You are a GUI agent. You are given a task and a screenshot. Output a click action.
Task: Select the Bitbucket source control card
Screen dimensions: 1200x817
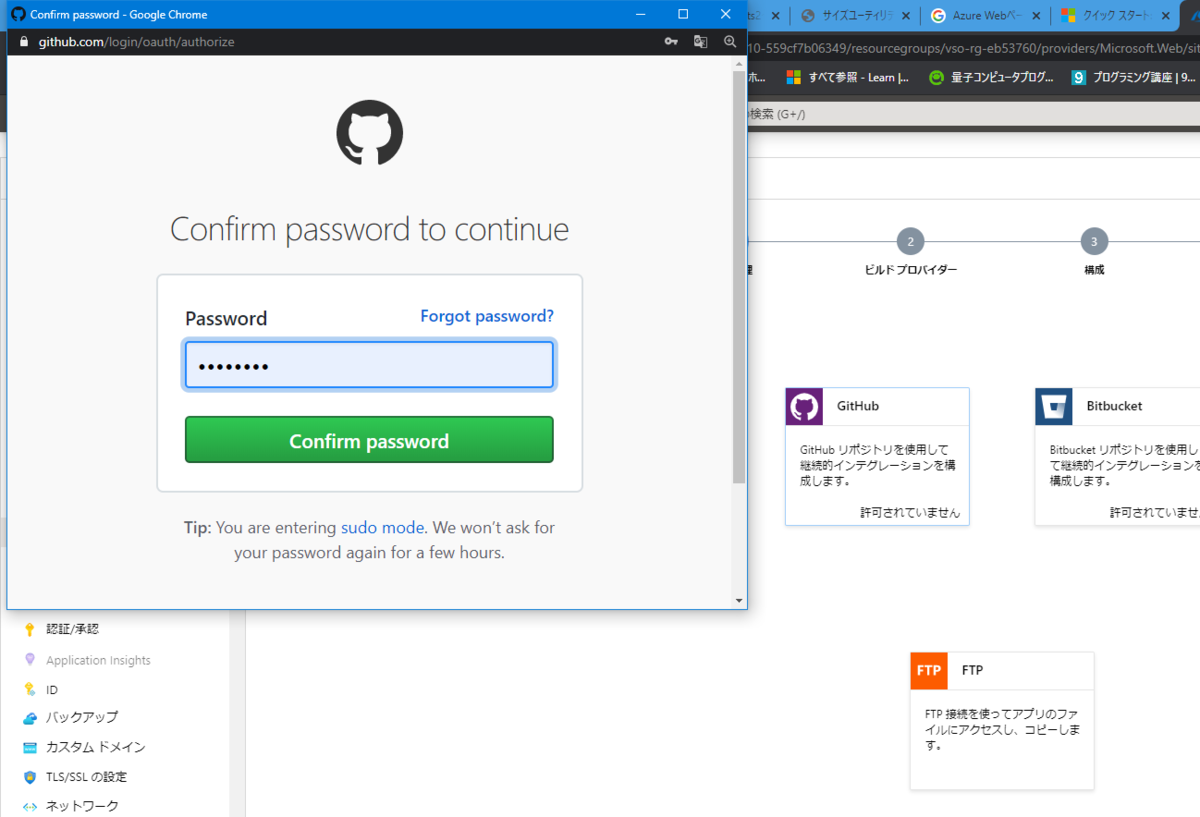1117,456
